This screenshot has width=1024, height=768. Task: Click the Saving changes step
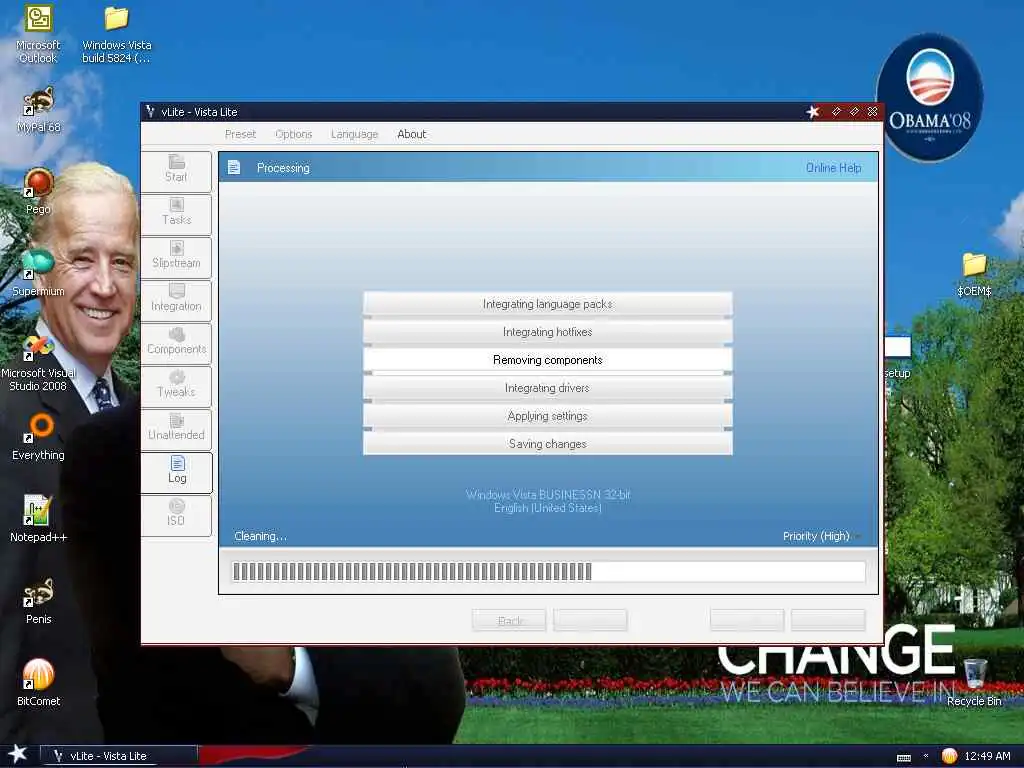click(x=547, y=444)
